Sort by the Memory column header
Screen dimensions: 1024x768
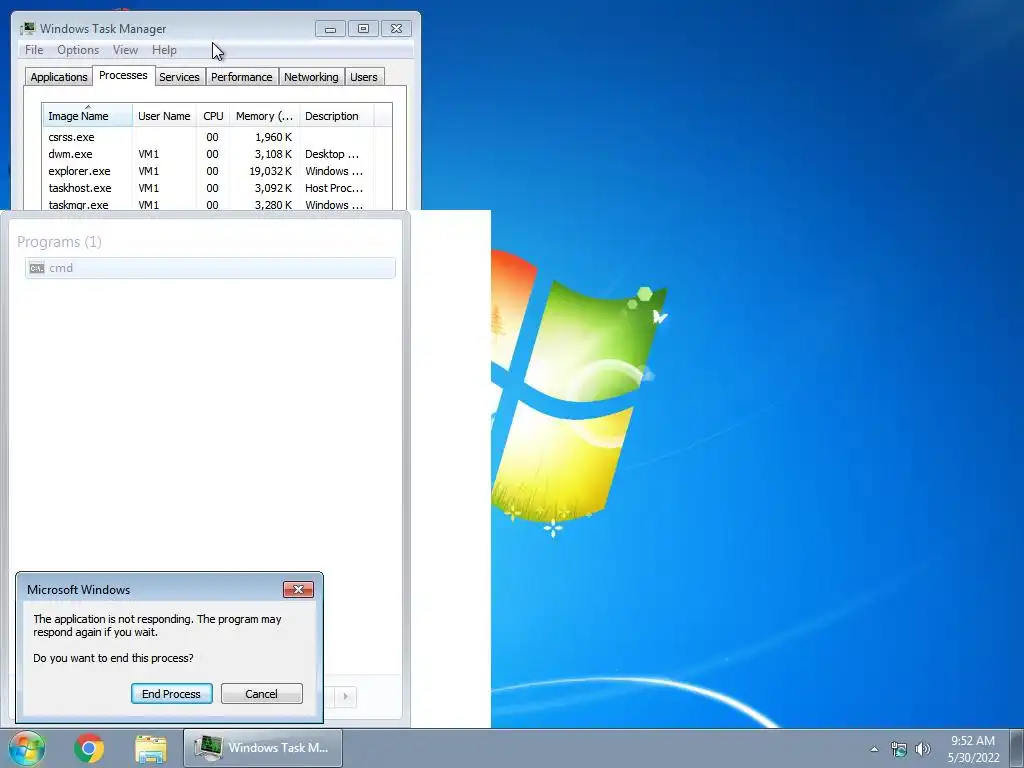[x=264, y=116]
